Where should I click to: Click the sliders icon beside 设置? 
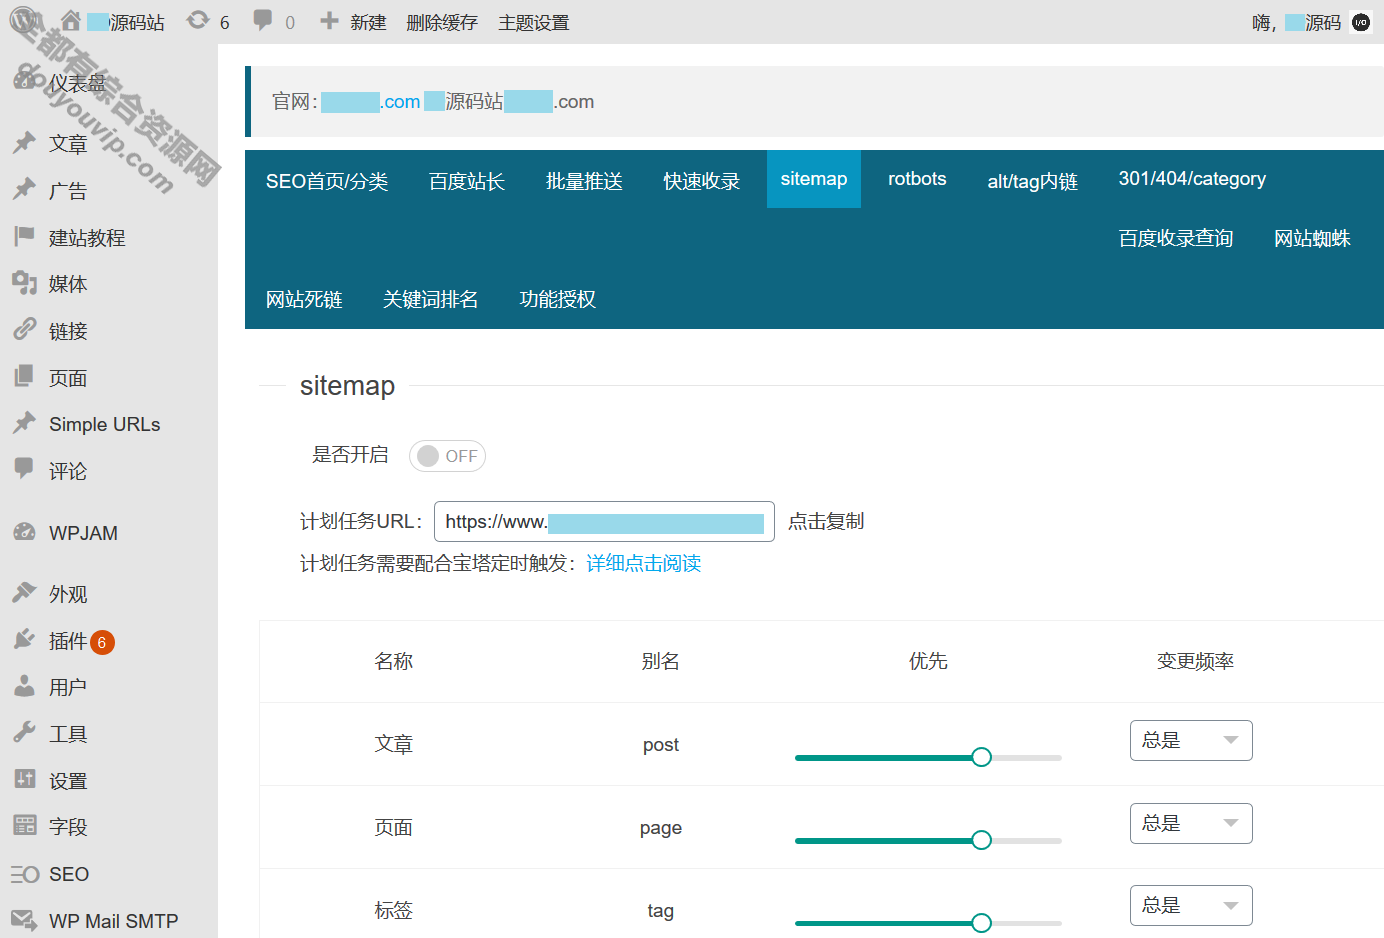[x=24, y=780]
